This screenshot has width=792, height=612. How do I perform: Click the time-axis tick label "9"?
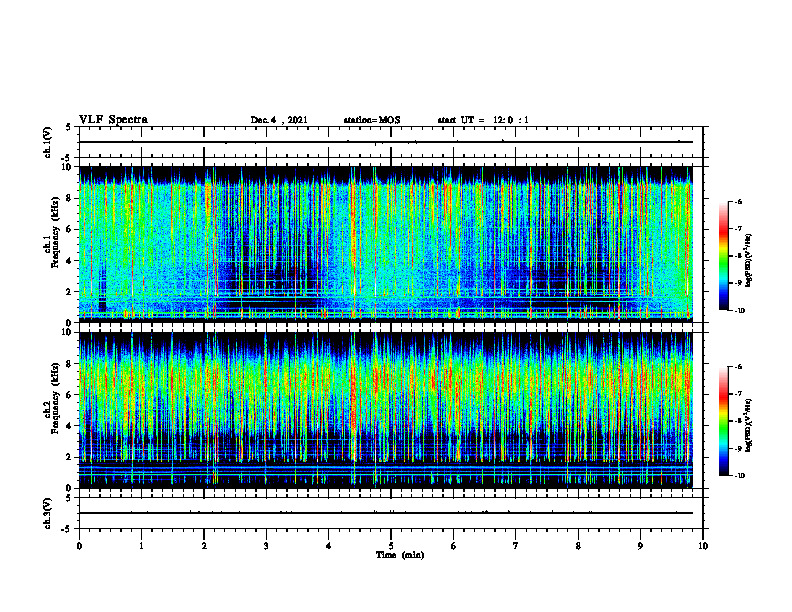(x=640, y=546)
